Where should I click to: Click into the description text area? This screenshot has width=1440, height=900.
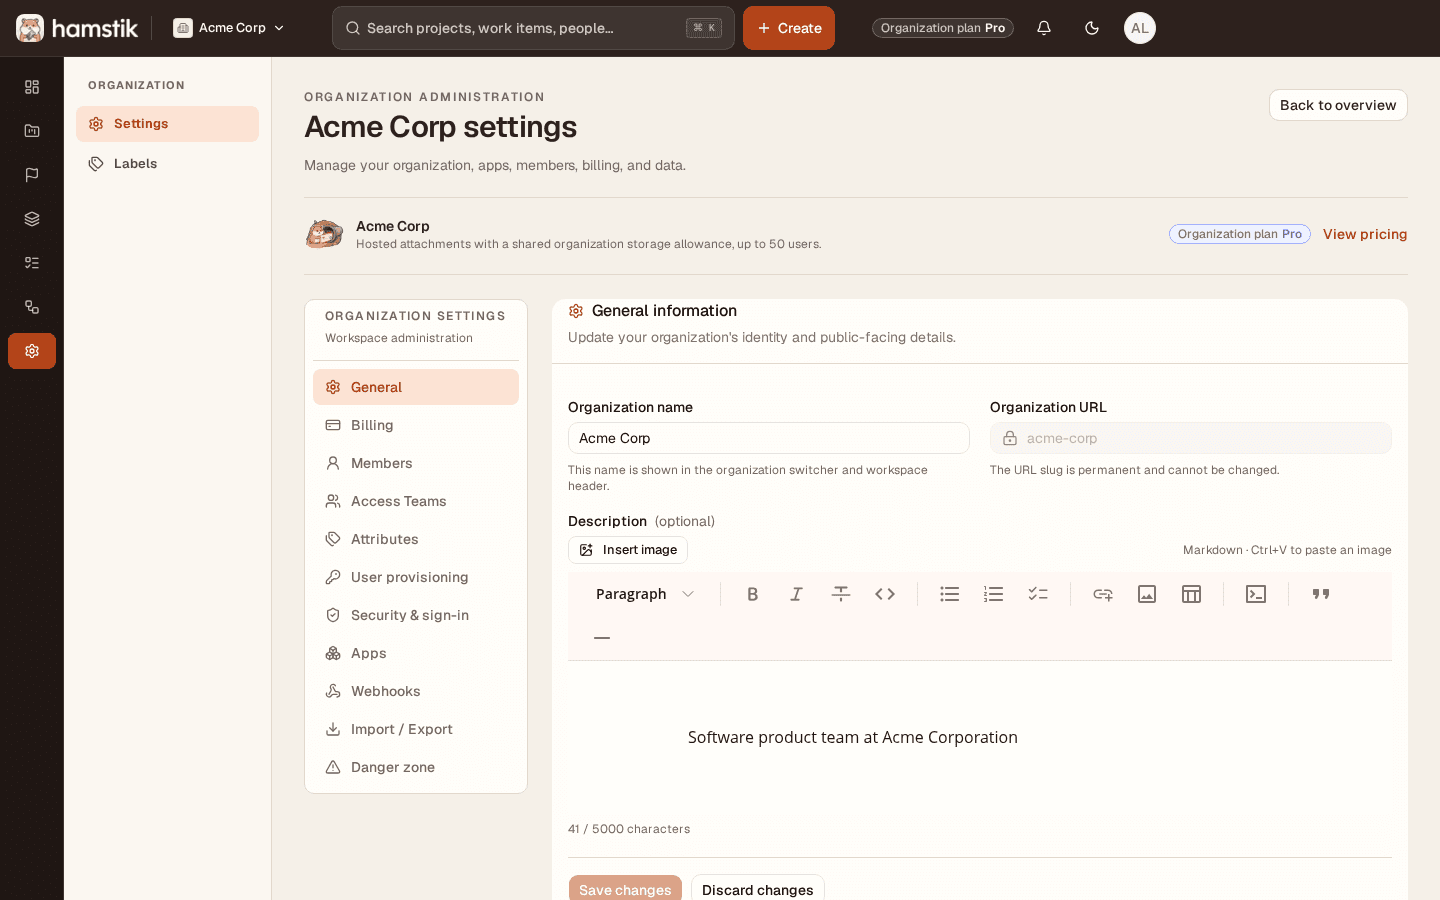click(x=980, y=737)
